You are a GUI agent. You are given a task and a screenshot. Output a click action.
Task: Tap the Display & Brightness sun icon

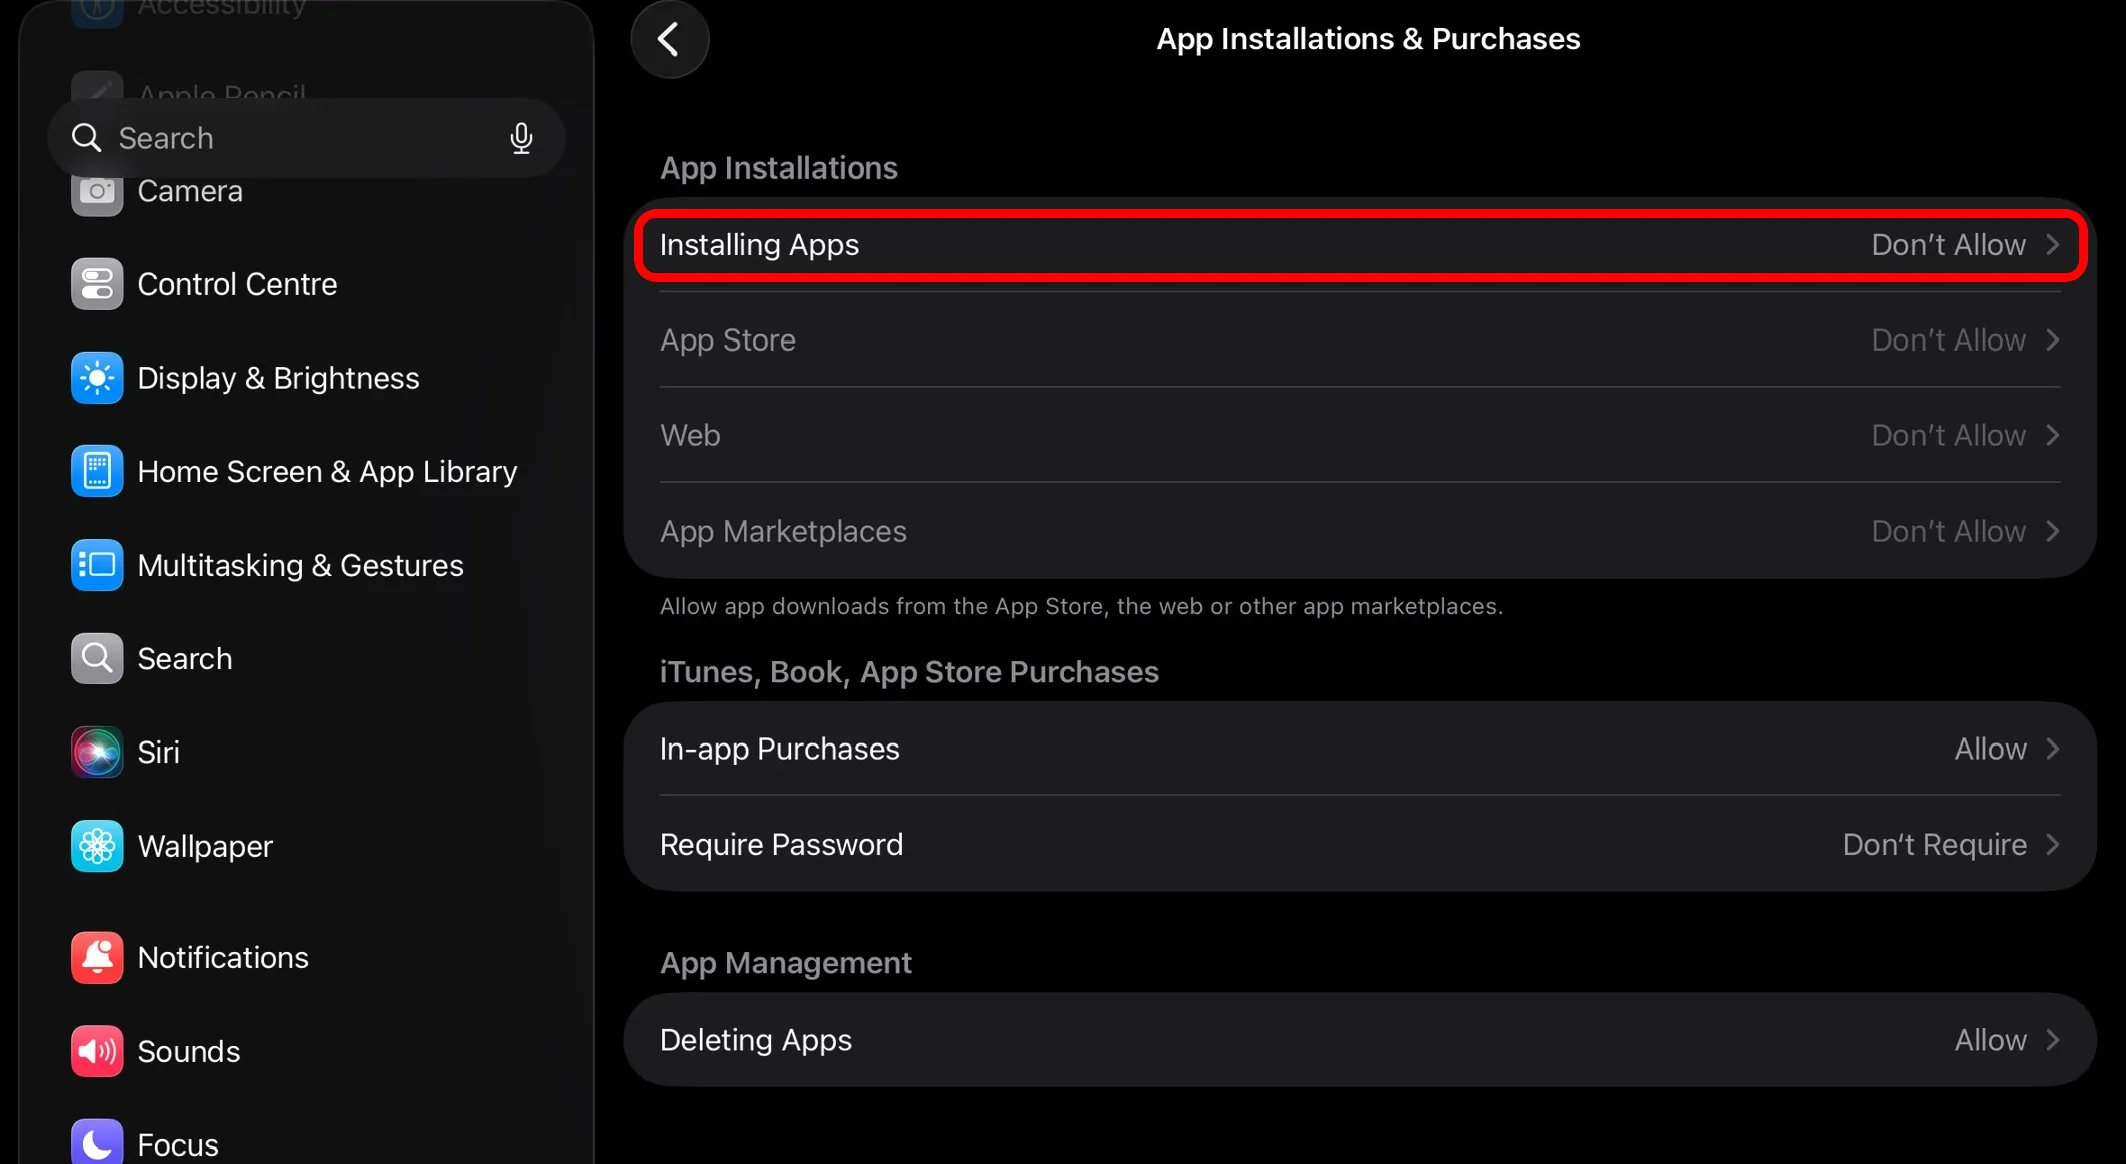[97, 378]
